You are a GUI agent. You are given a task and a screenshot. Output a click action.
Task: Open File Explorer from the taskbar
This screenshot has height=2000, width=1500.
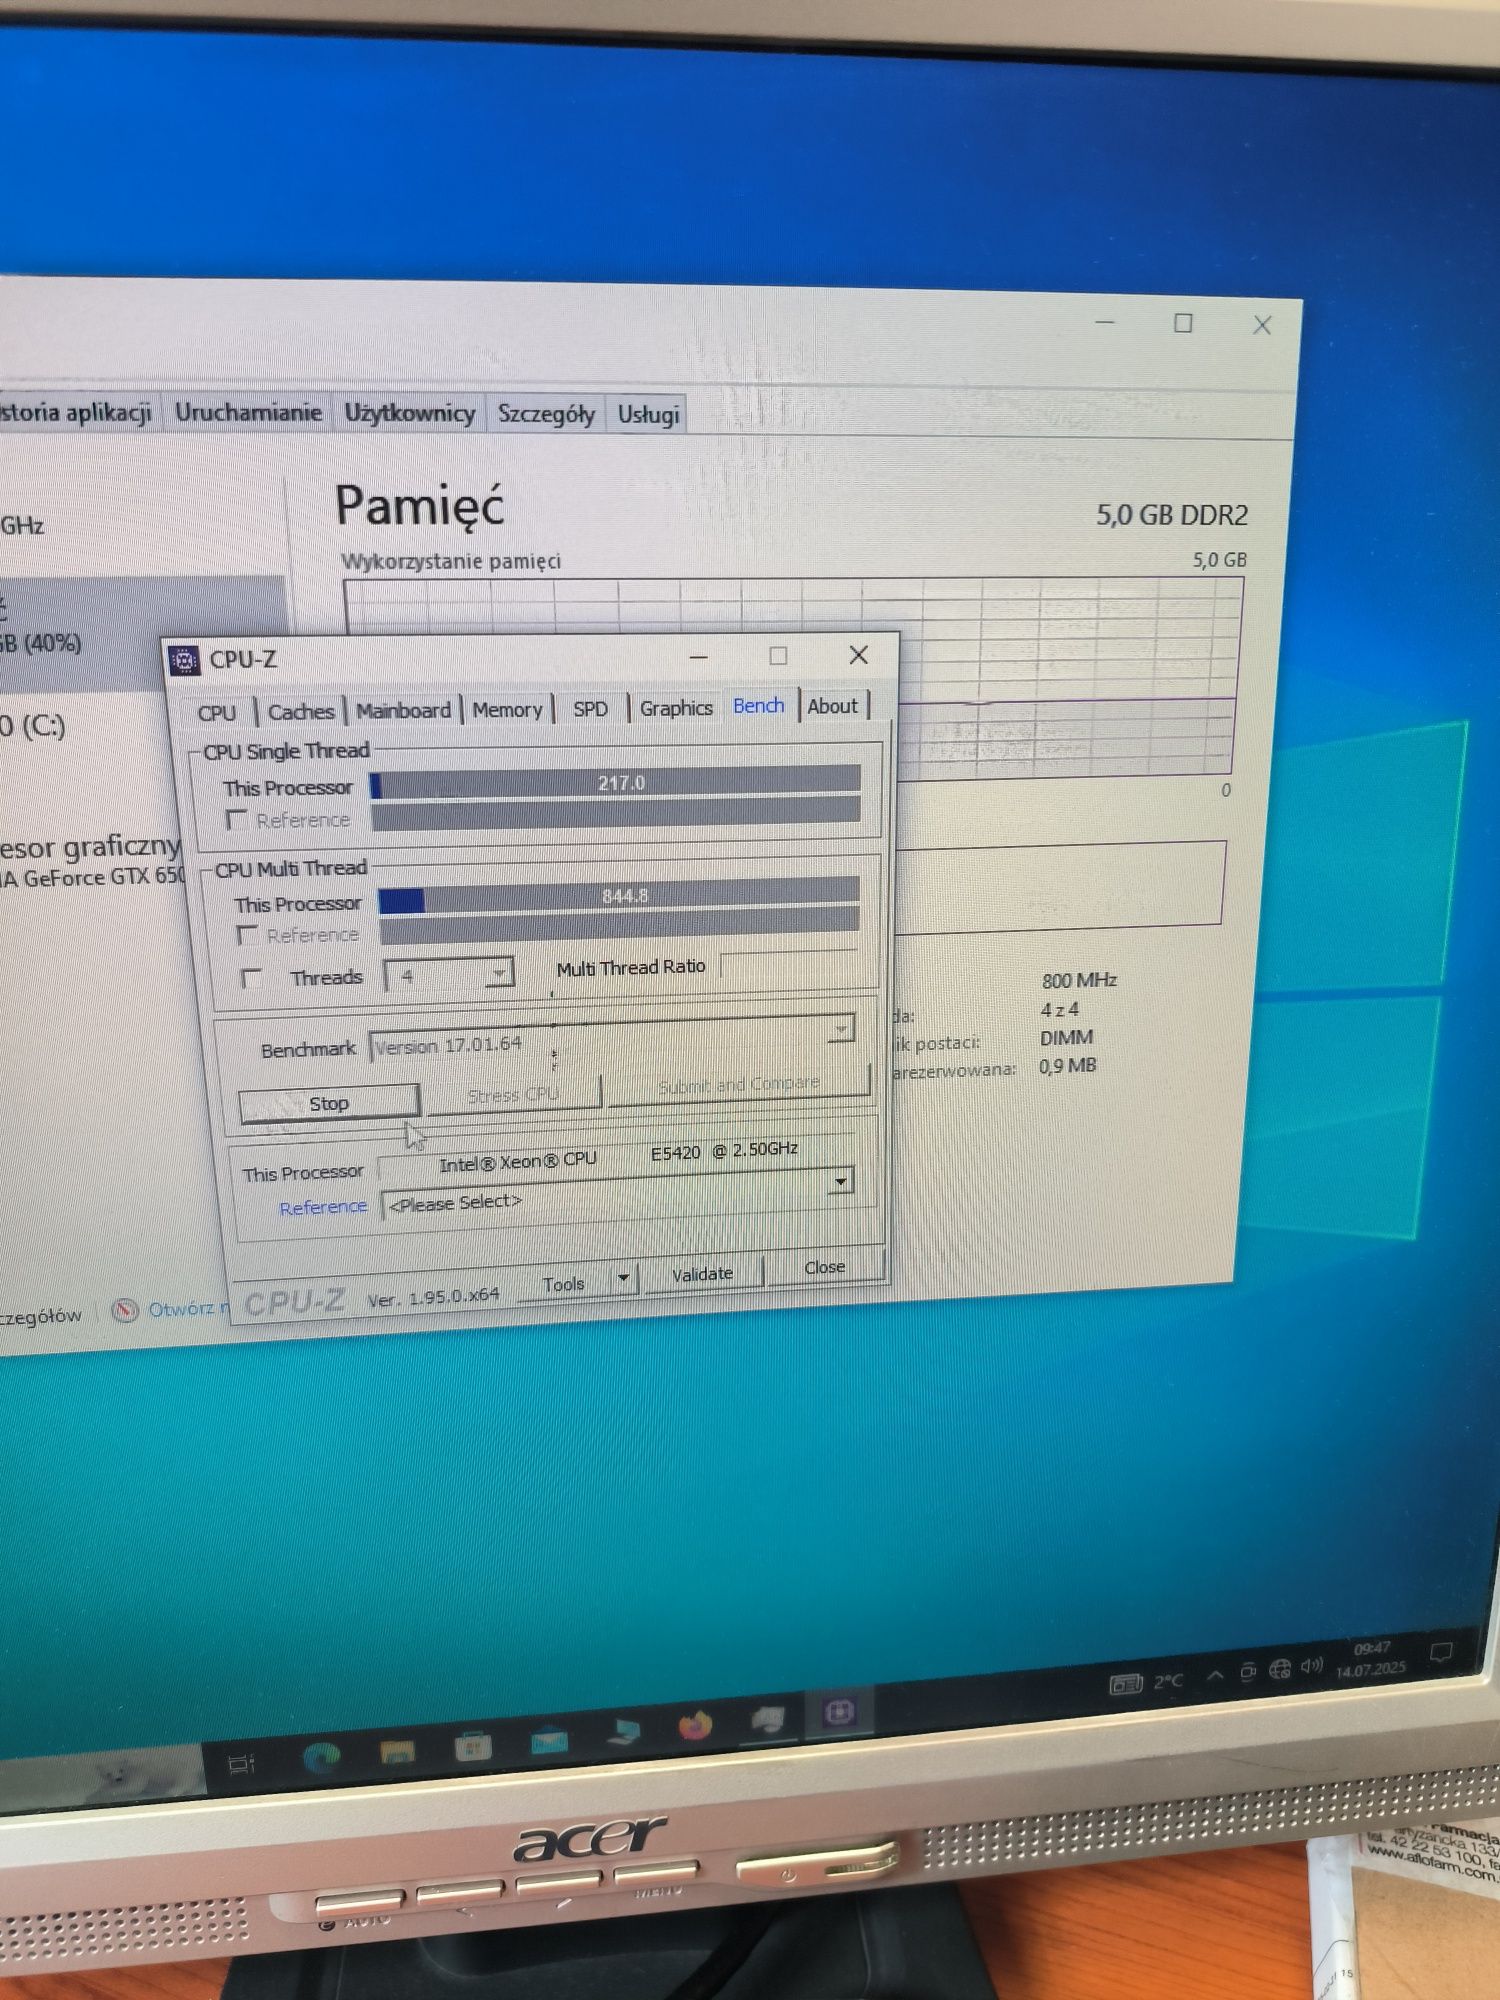[x=397, y=1751]
